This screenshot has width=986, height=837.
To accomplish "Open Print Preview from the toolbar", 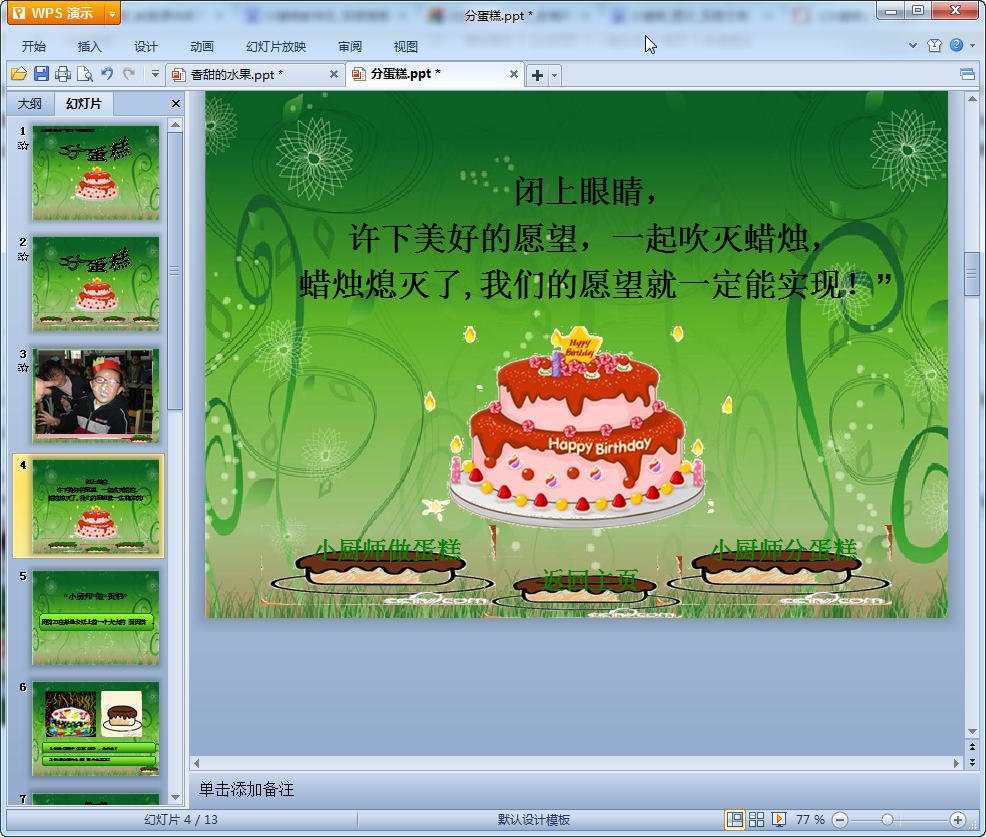I will click(84, 74).
